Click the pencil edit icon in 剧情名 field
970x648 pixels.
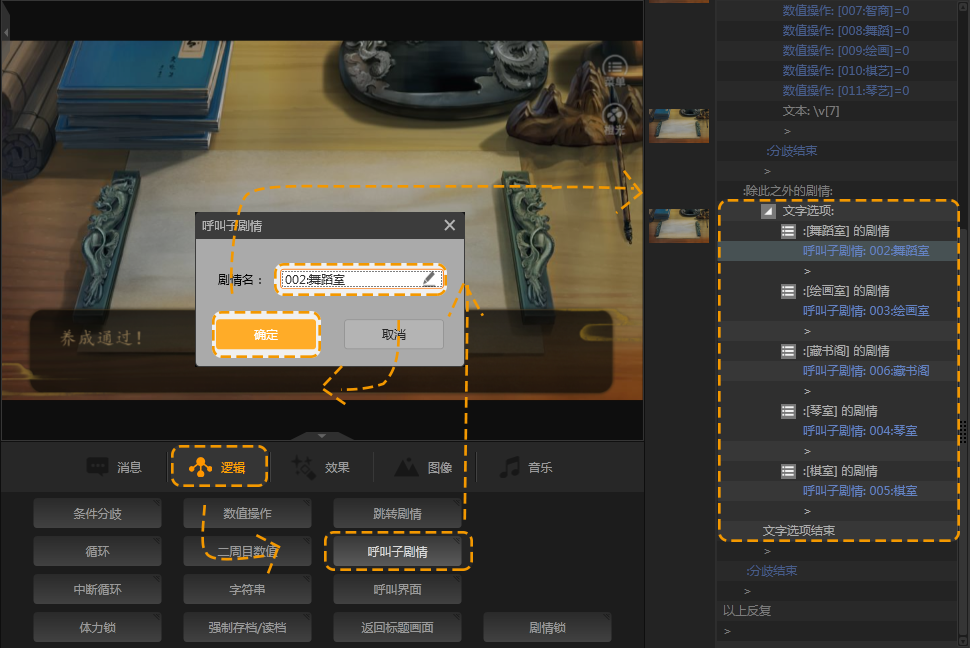(x=429, y=279)
